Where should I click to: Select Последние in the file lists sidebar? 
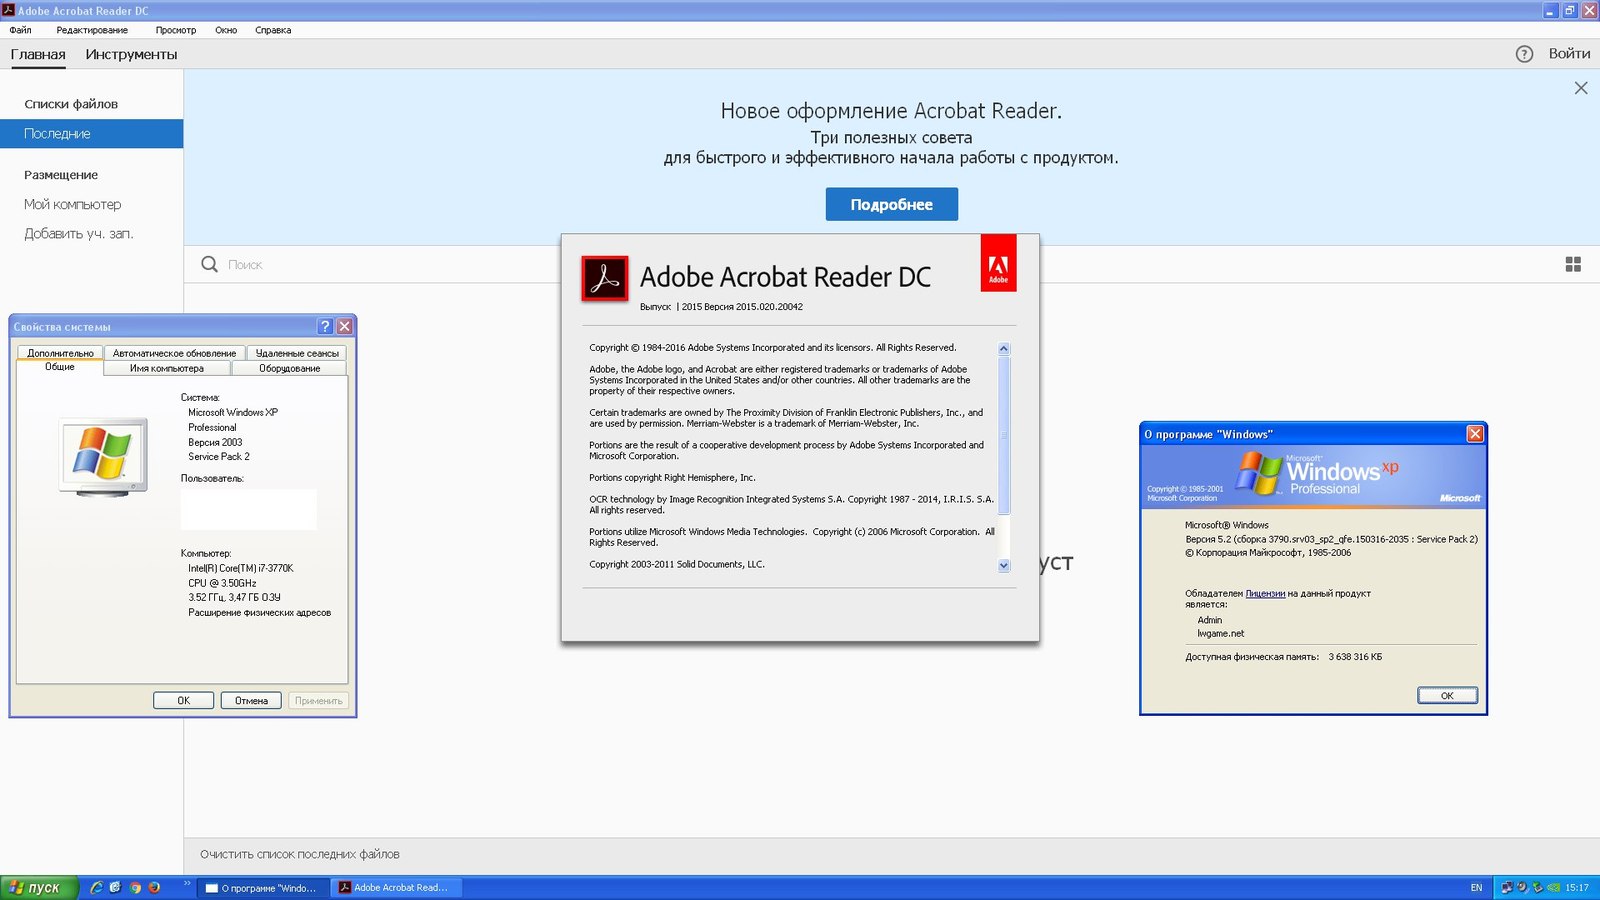tap(91, 133)
